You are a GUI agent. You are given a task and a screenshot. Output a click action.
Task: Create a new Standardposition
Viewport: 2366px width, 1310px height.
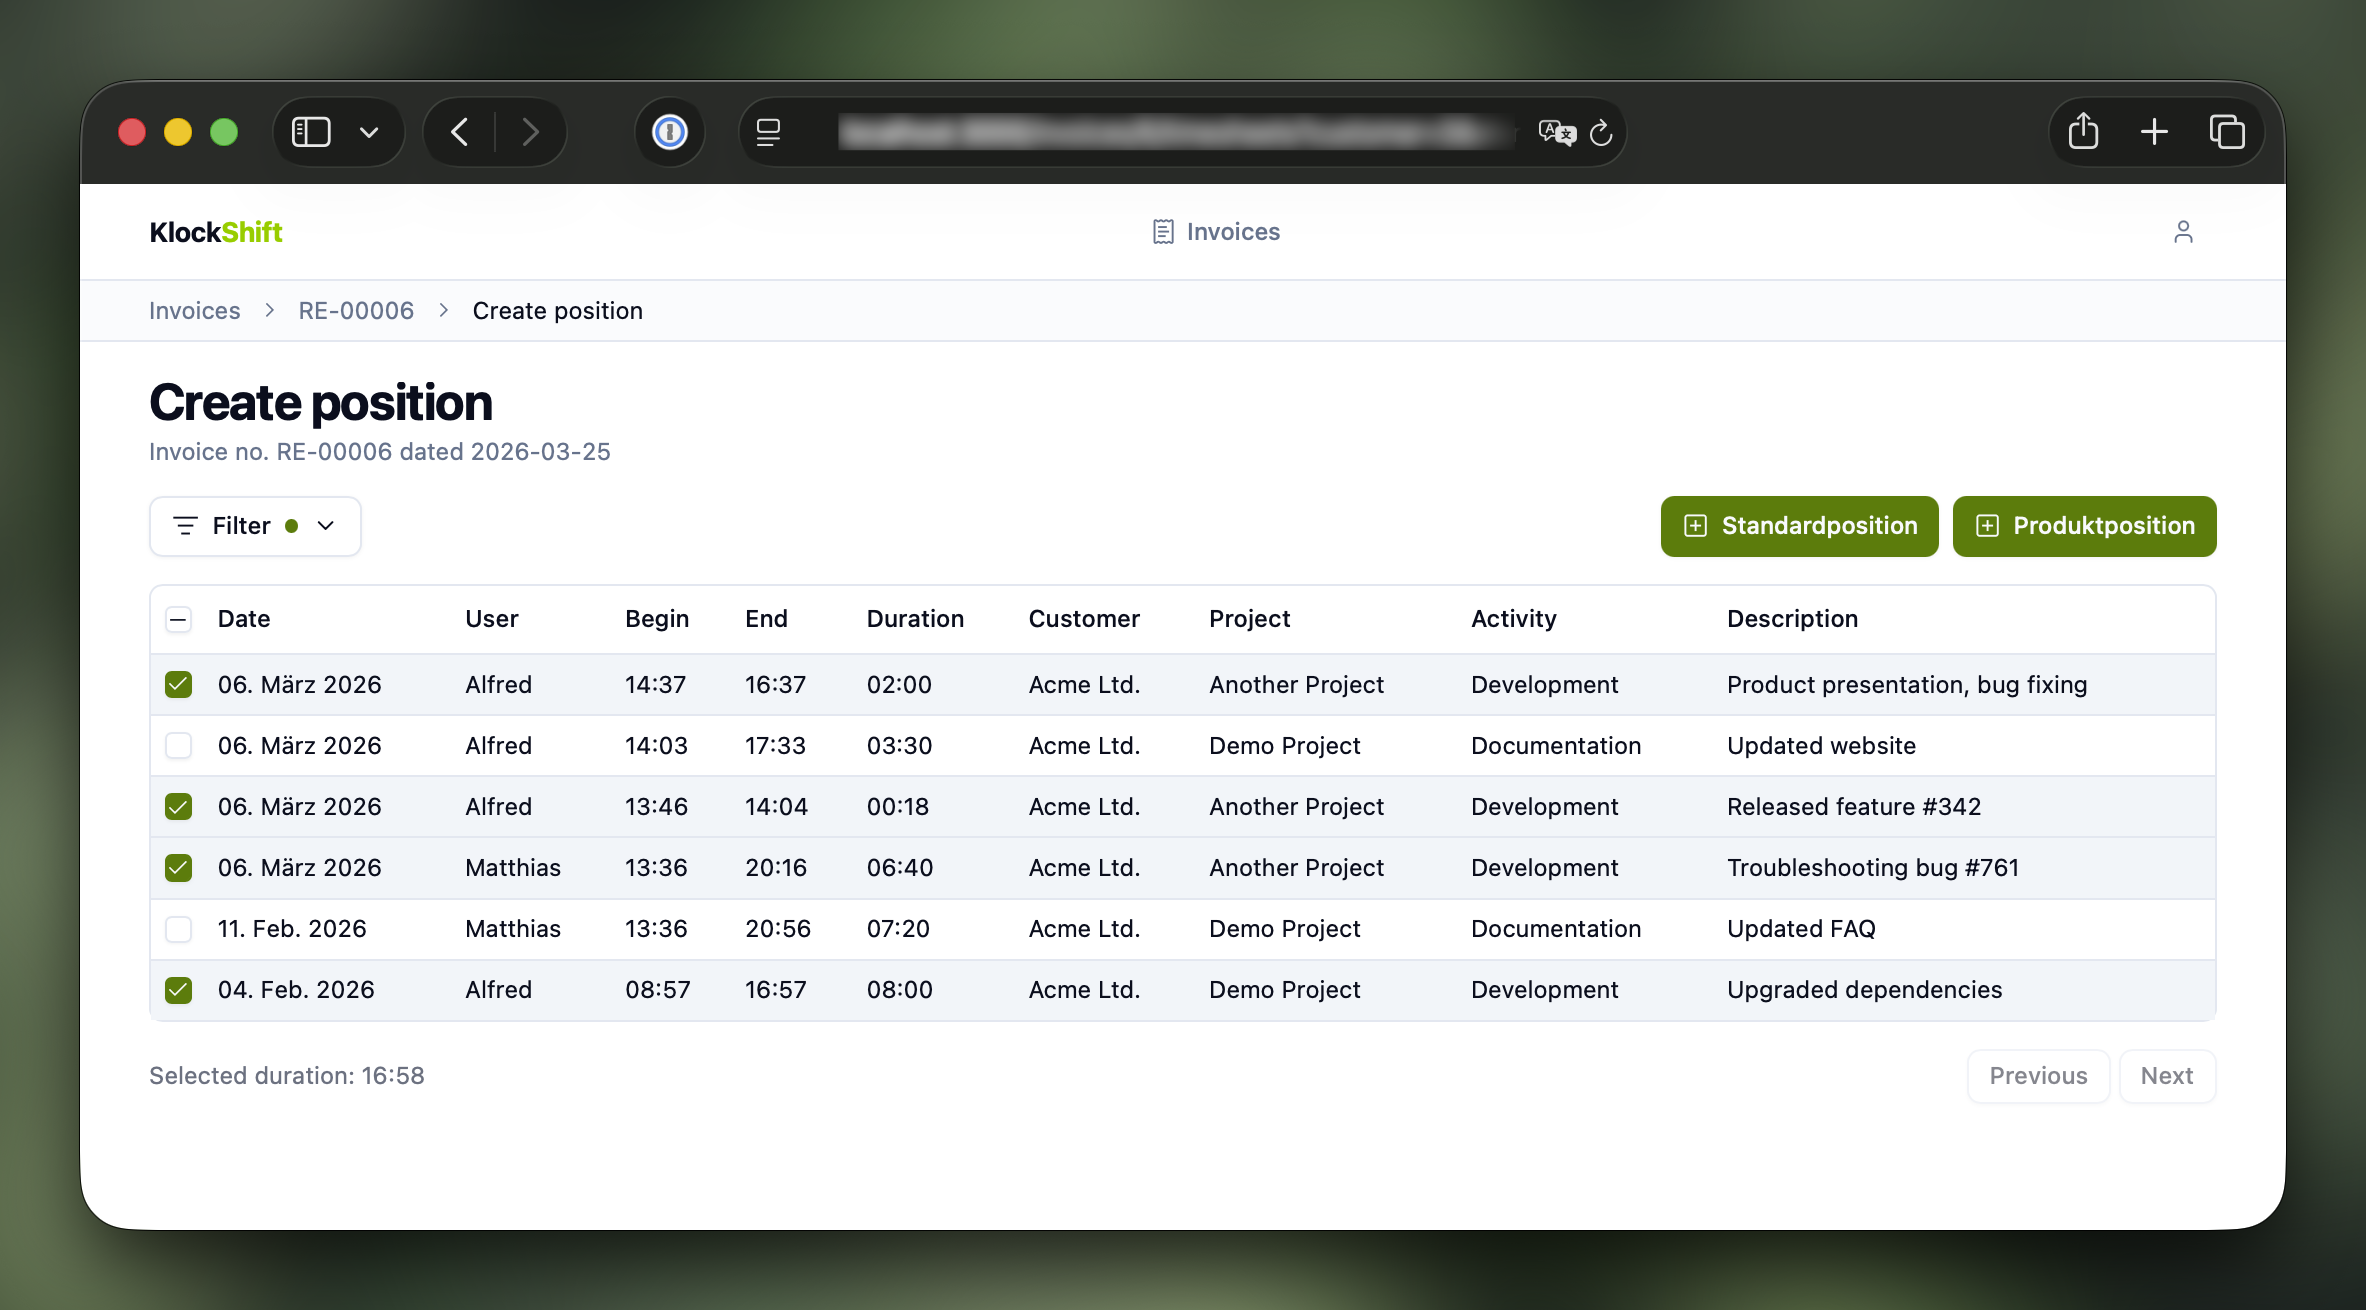[x=1798, y=526]
